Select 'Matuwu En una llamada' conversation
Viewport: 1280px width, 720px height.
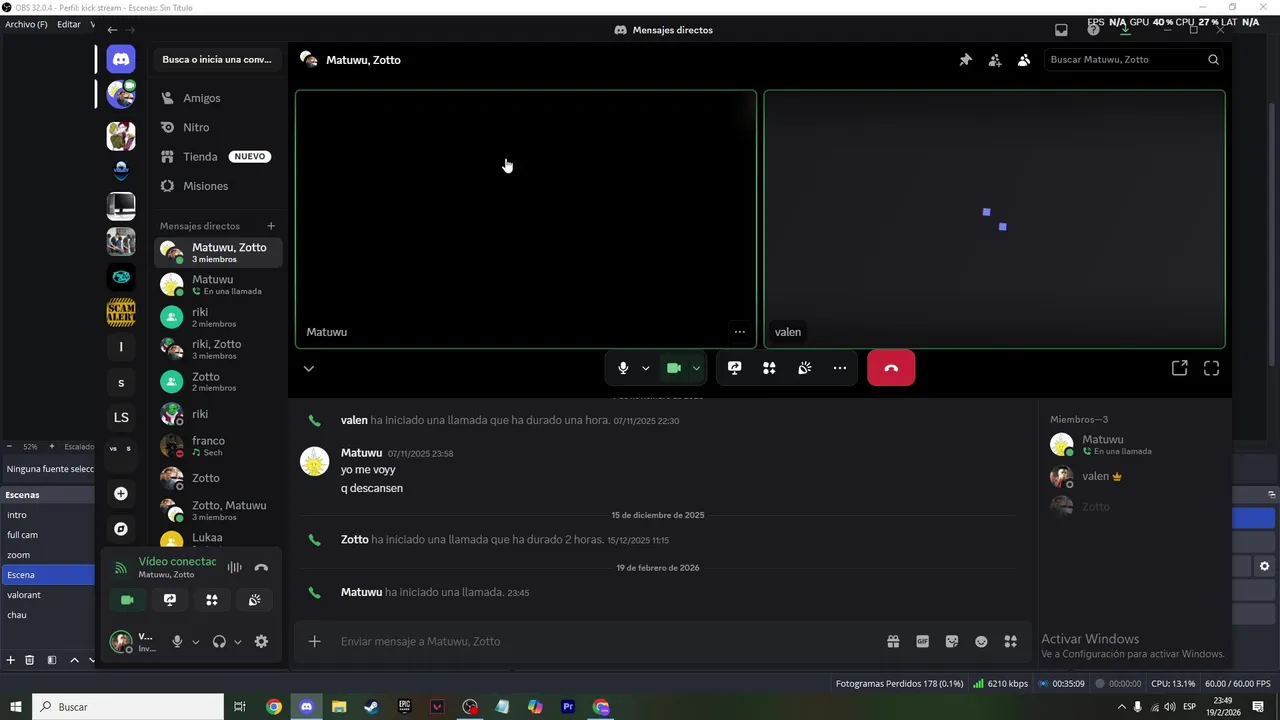217,285
